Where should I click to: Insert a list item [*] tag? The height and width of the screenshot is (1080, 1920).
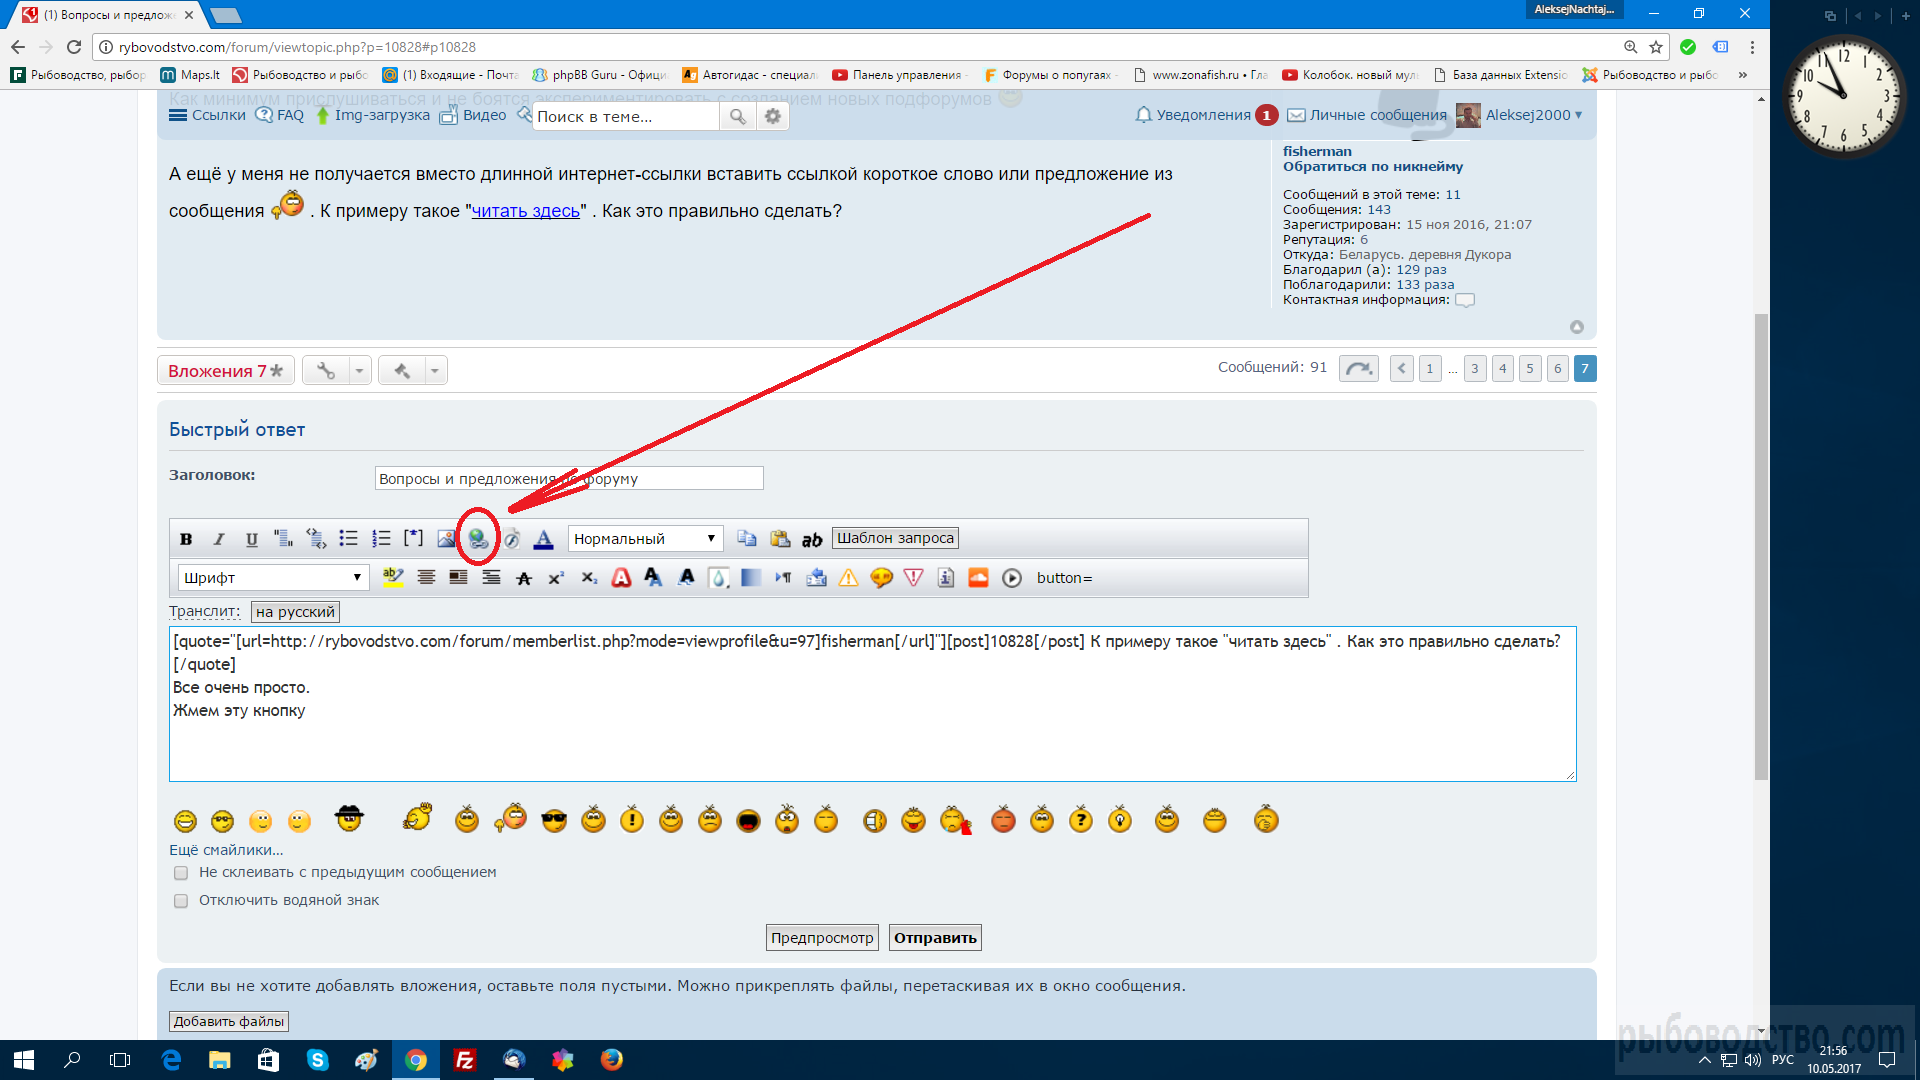click(413, 538)
